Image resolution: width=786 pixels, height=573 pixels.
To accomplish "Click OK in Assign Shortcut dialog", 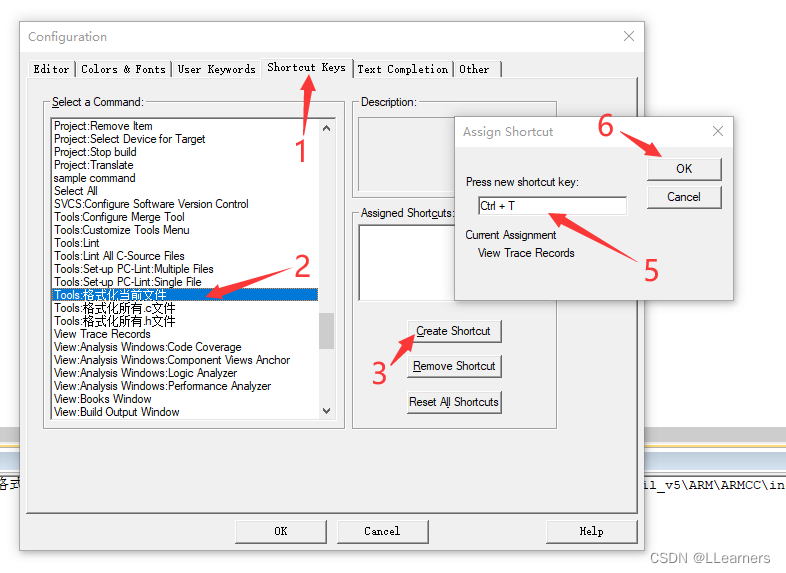I will (x=684, y=168).
